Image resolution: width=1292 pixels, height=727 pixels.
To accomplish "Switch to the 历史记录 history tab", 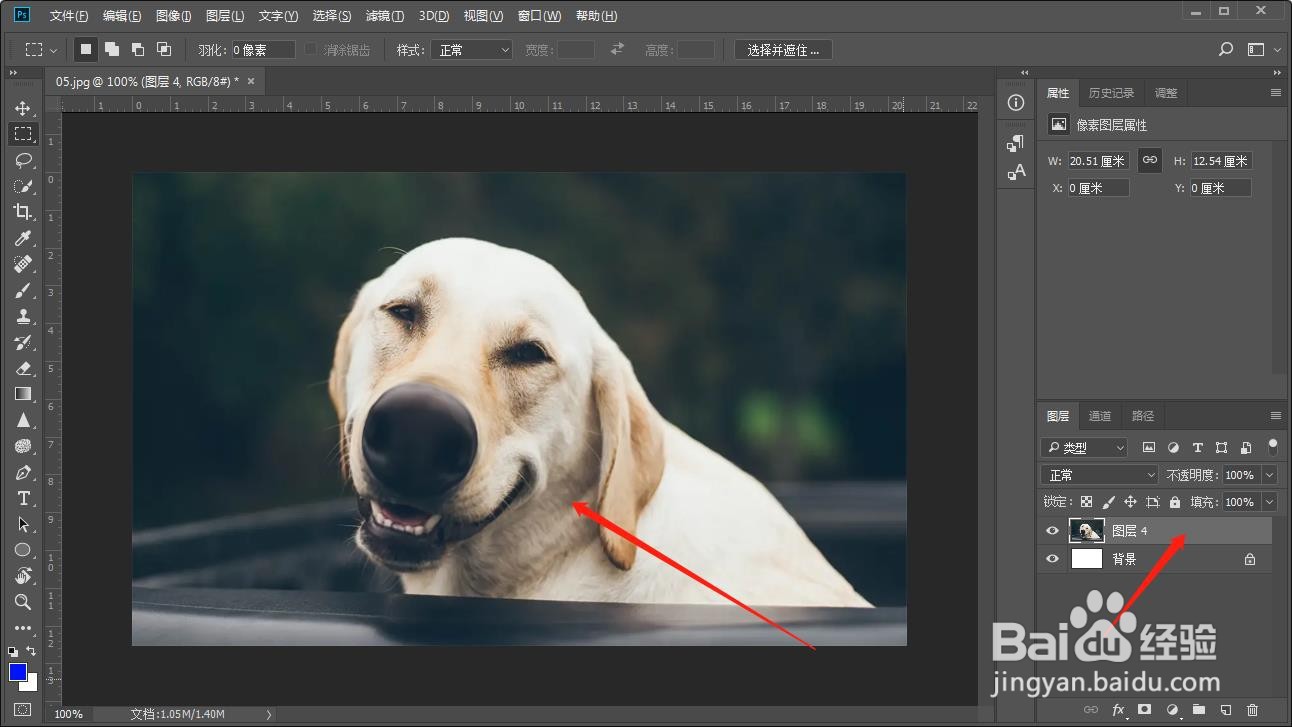I will pyautogui.click(x=1111, y=93).
